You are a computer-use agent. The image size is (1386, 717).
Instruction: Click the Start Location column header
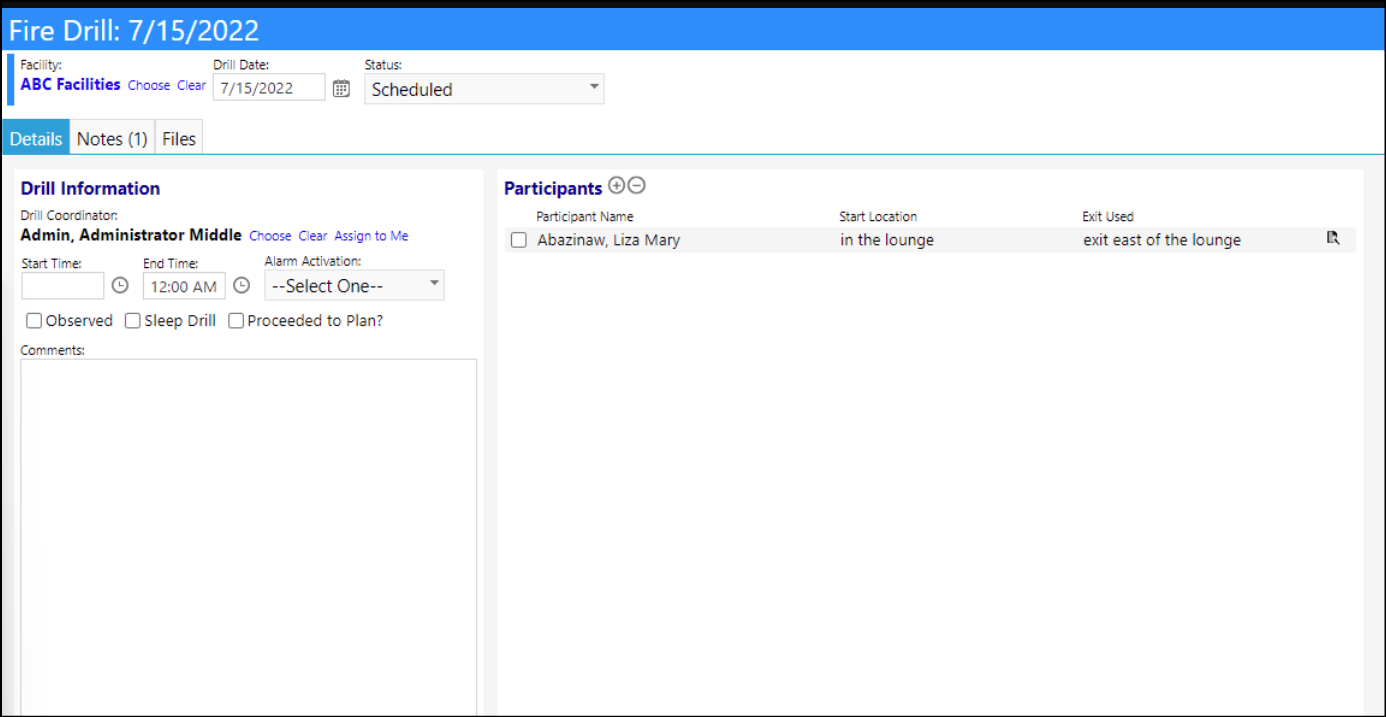[x=878, y=216]
